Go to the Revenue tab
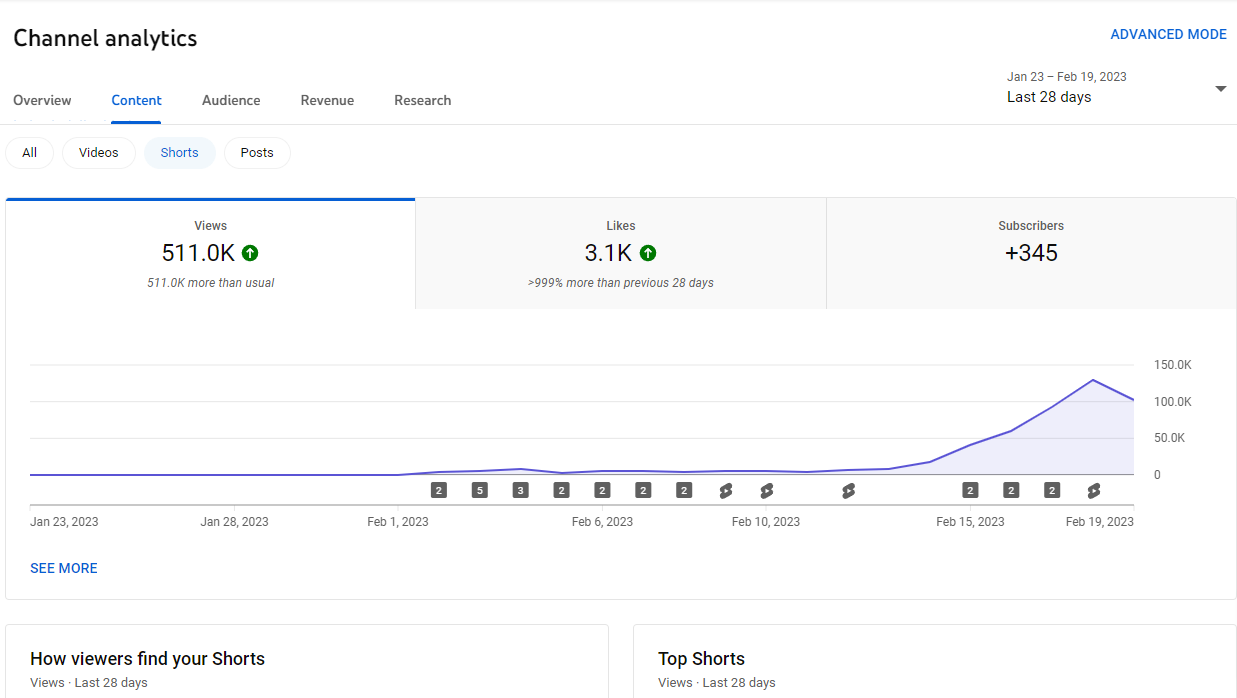 click(327, 100)
